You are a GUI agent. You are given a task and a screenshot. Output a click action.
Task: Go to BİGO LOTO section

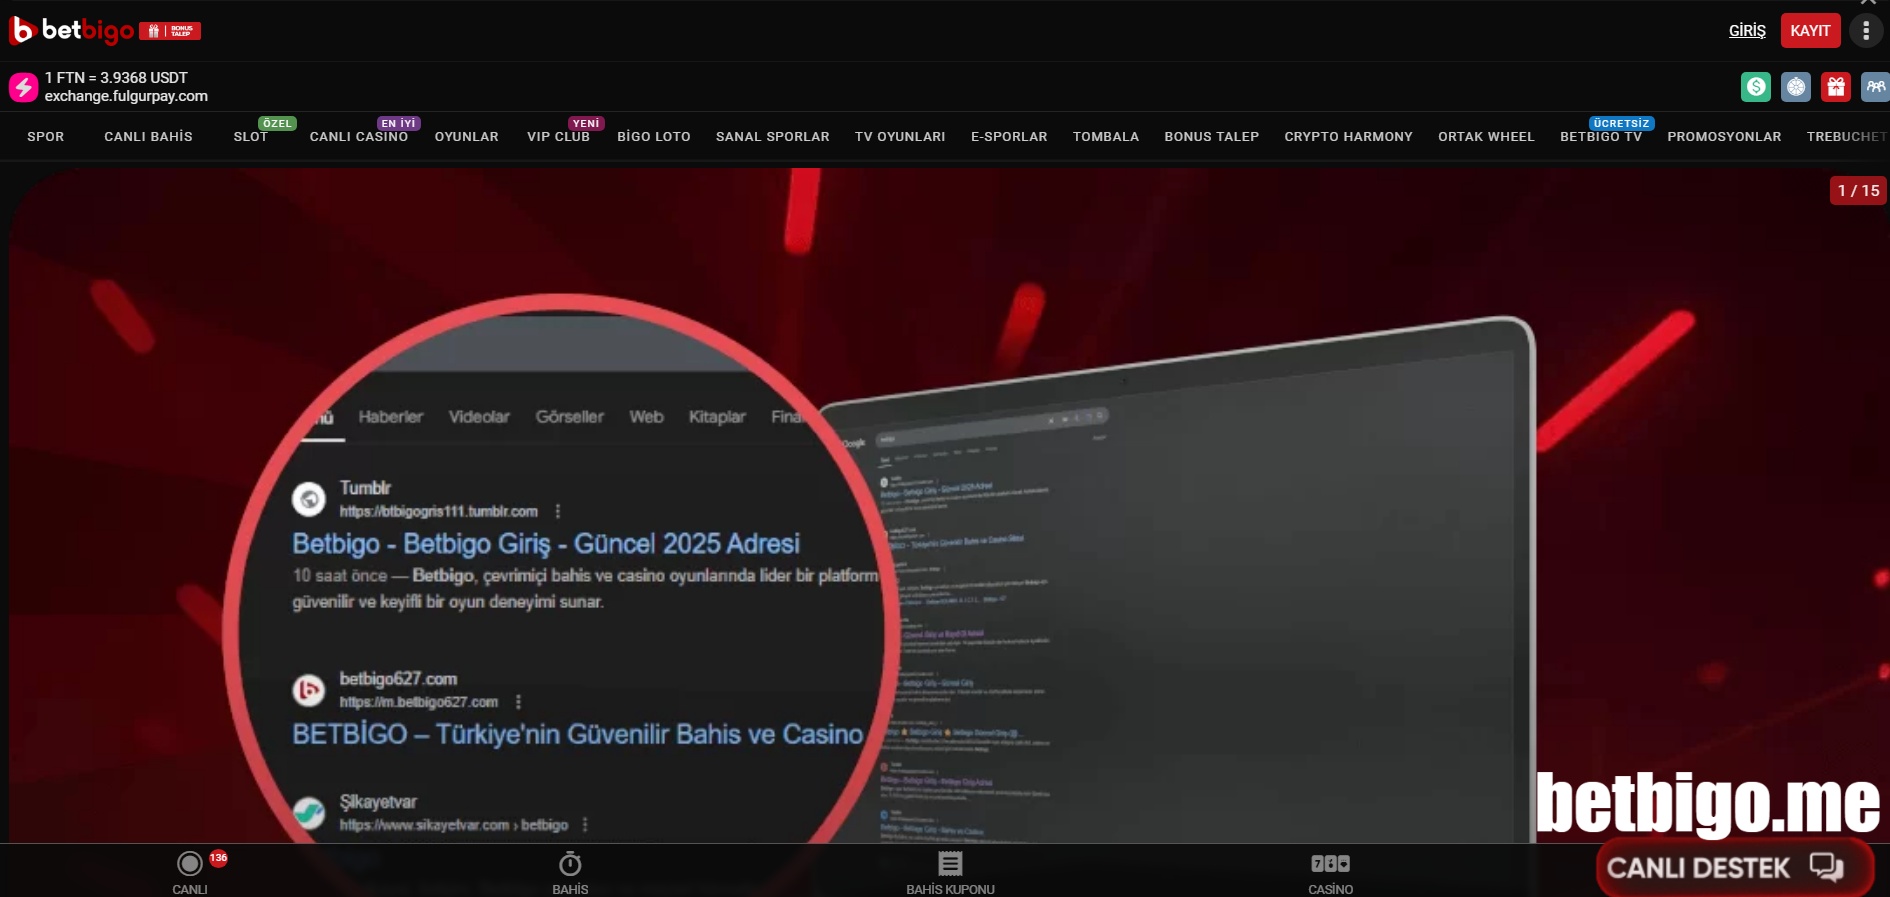654,137
